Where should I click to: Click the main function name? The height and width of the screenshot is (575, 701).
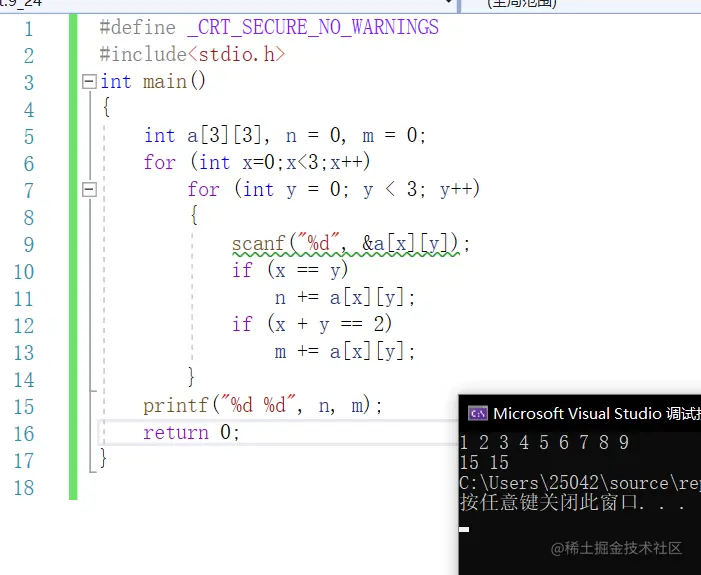[x=165, y=82]
